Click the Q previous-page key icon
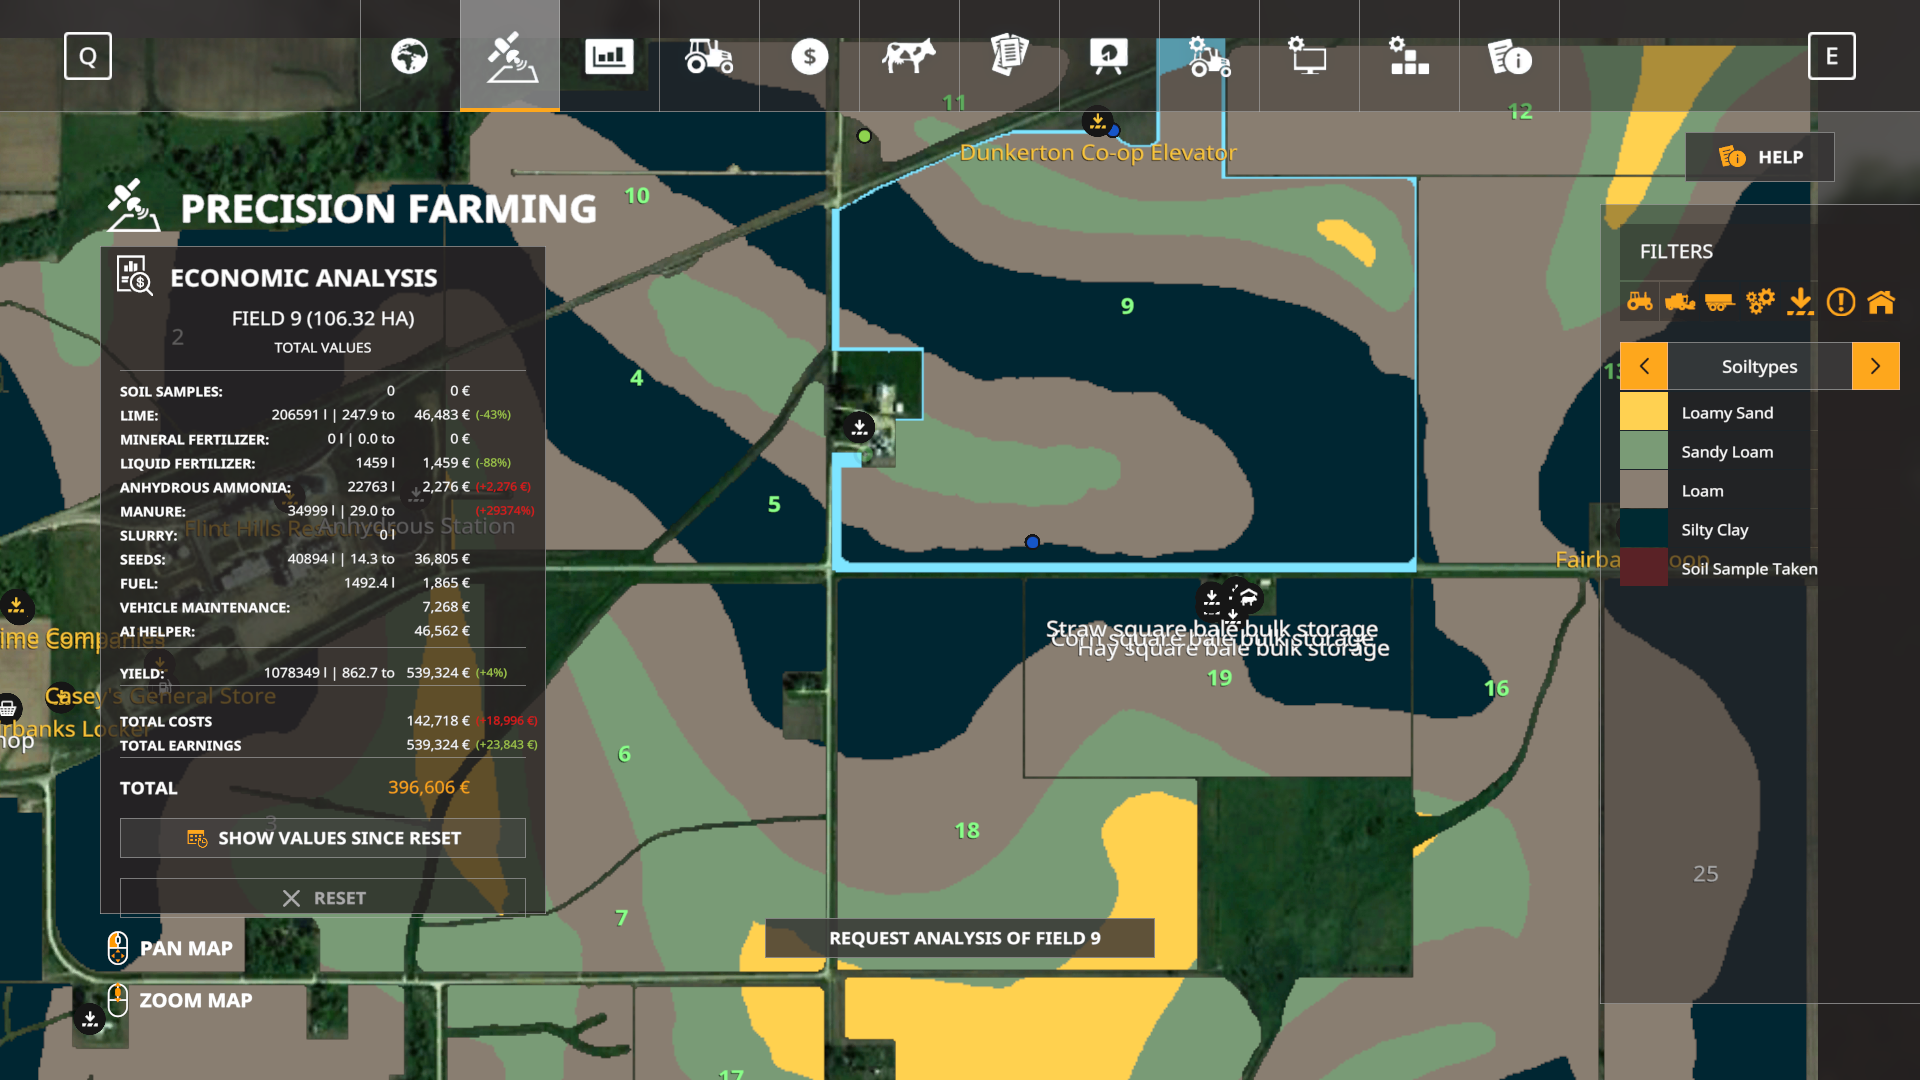Image resolution: width=1920 pixels, height=1080 pixels. tap(88, 56)
